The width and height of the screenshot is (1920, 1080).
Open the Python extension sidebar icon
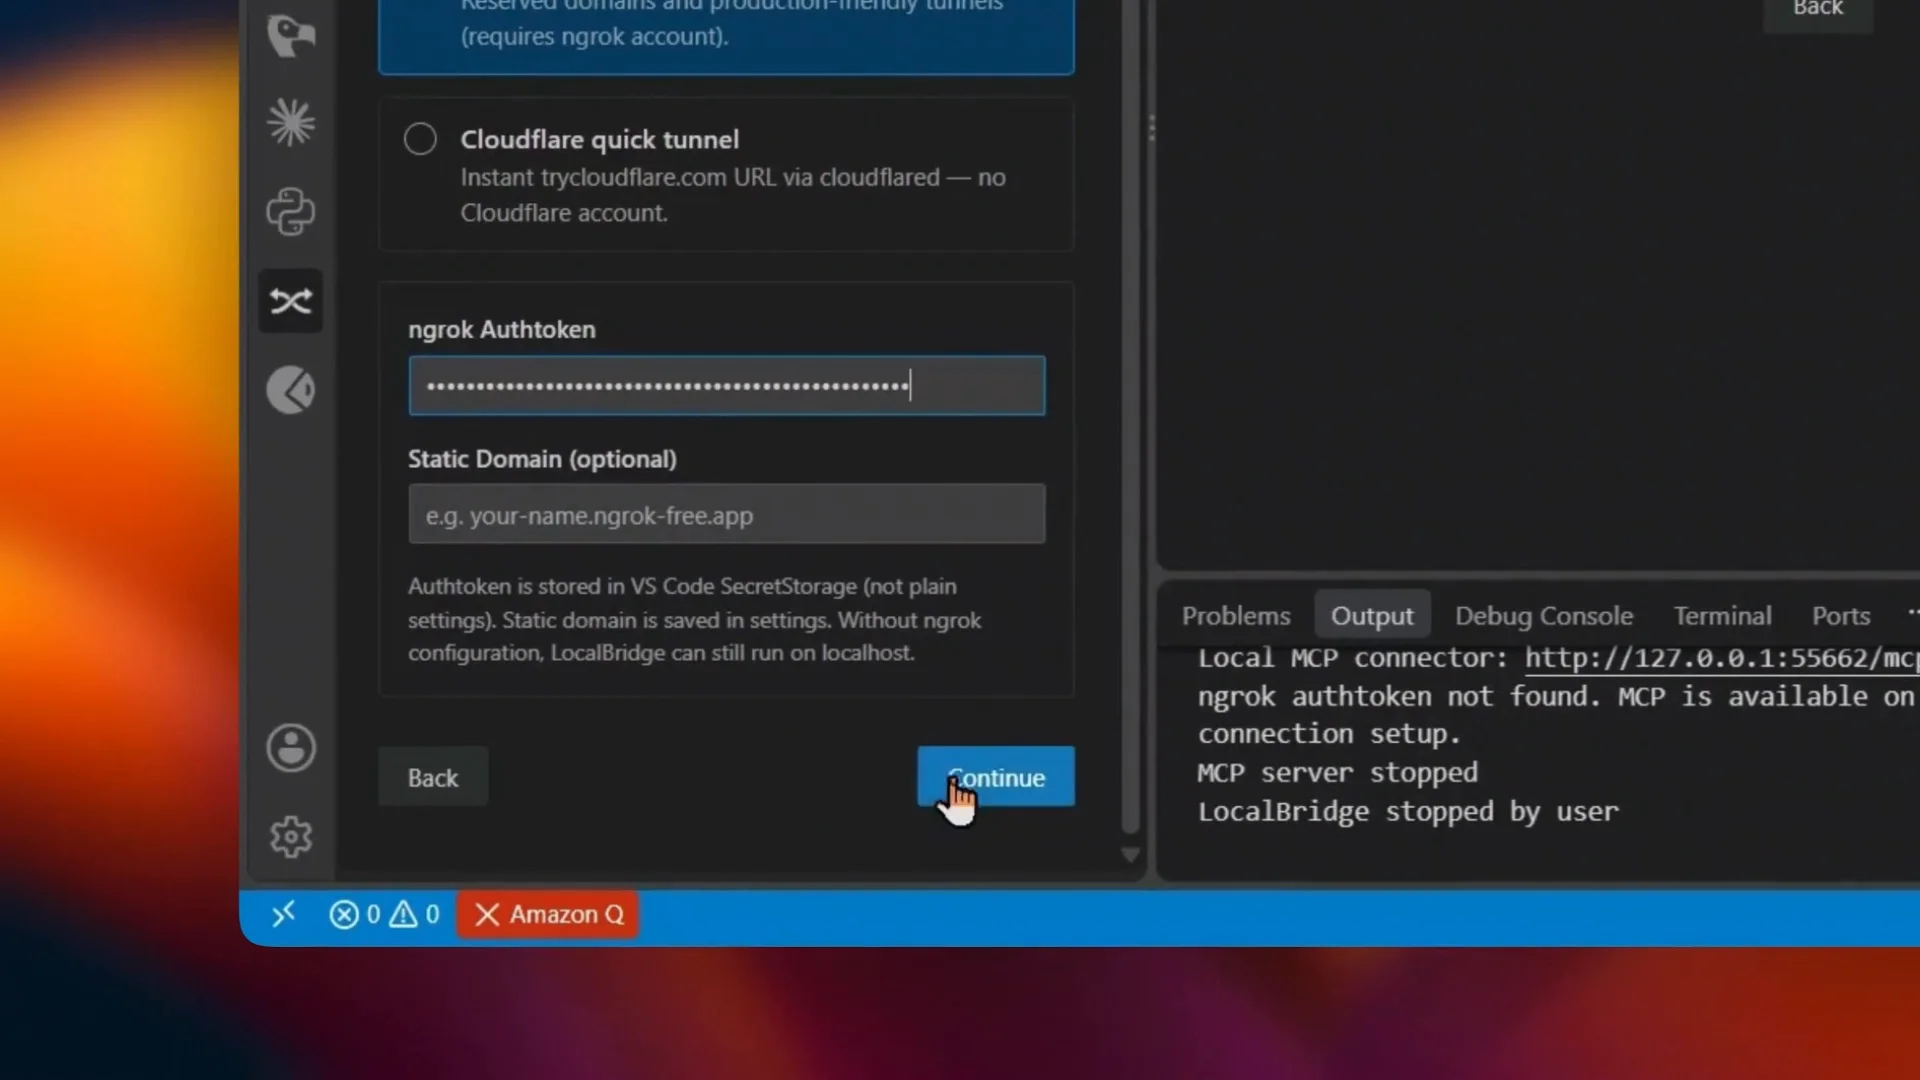point(291,212)
